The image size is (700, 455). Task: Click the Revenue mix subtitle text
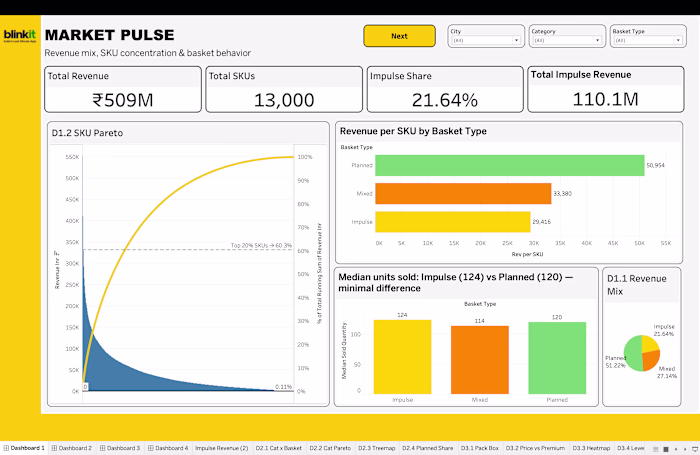pos(147,53)
